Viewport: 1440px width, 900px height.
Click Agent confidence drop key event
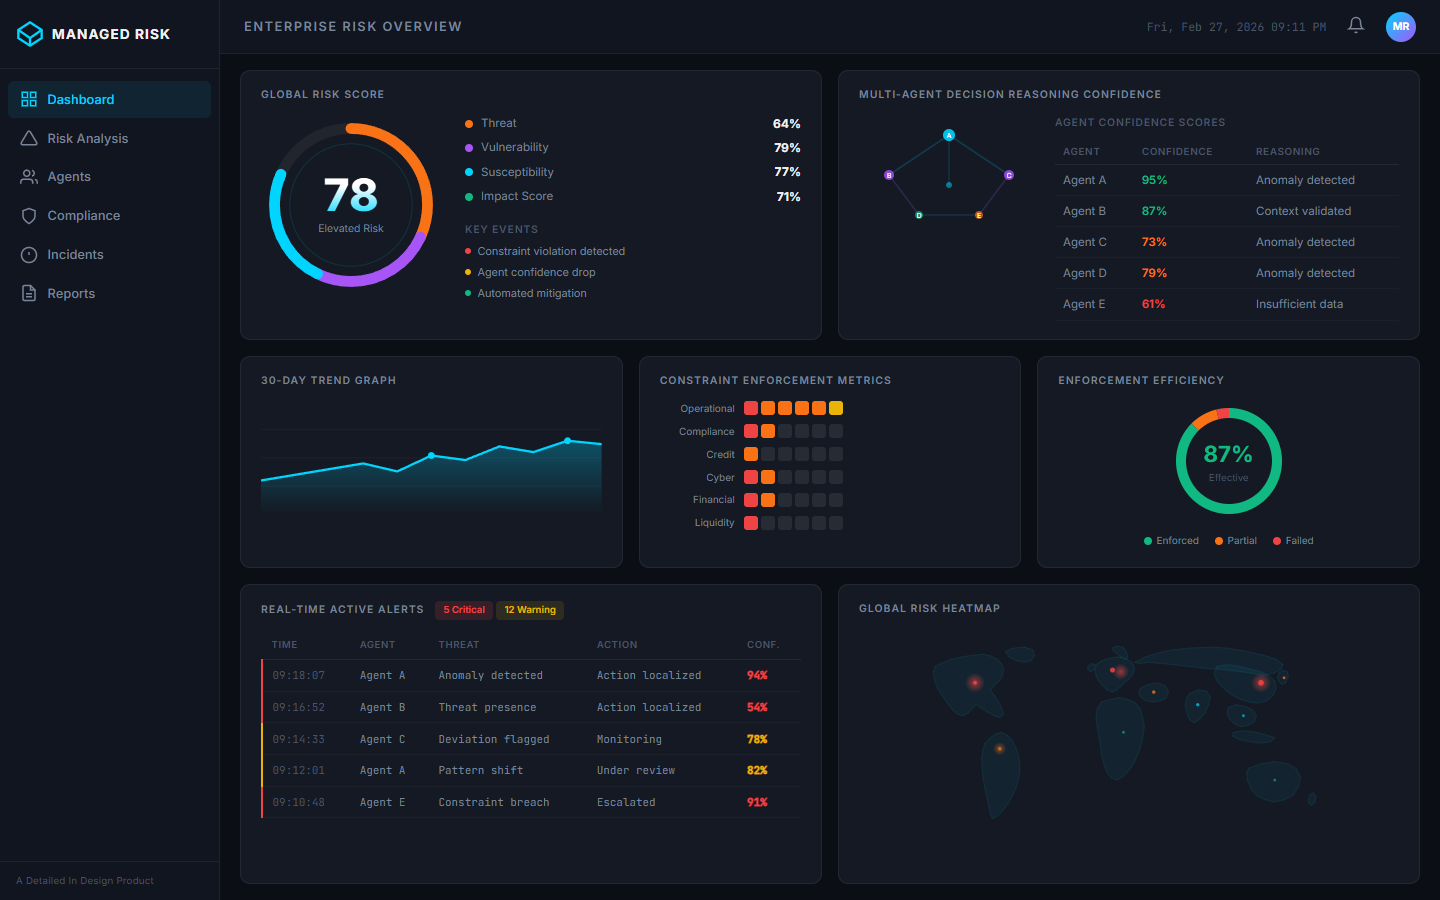(x=530, y=272)
